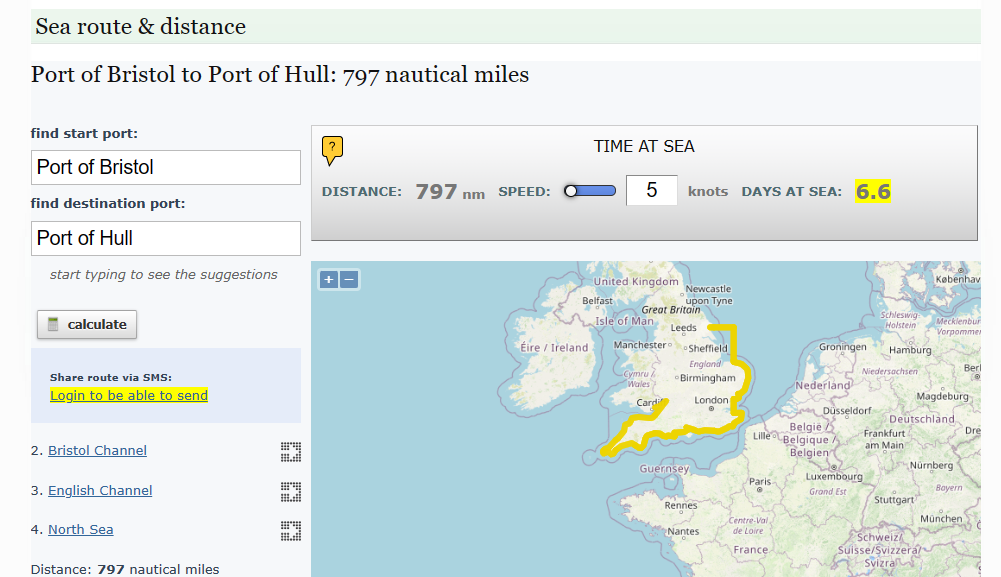Screen dimensions: 1001x577
Task: Open map snippet icon beside North Sea
Action: (x=290, y=531)
